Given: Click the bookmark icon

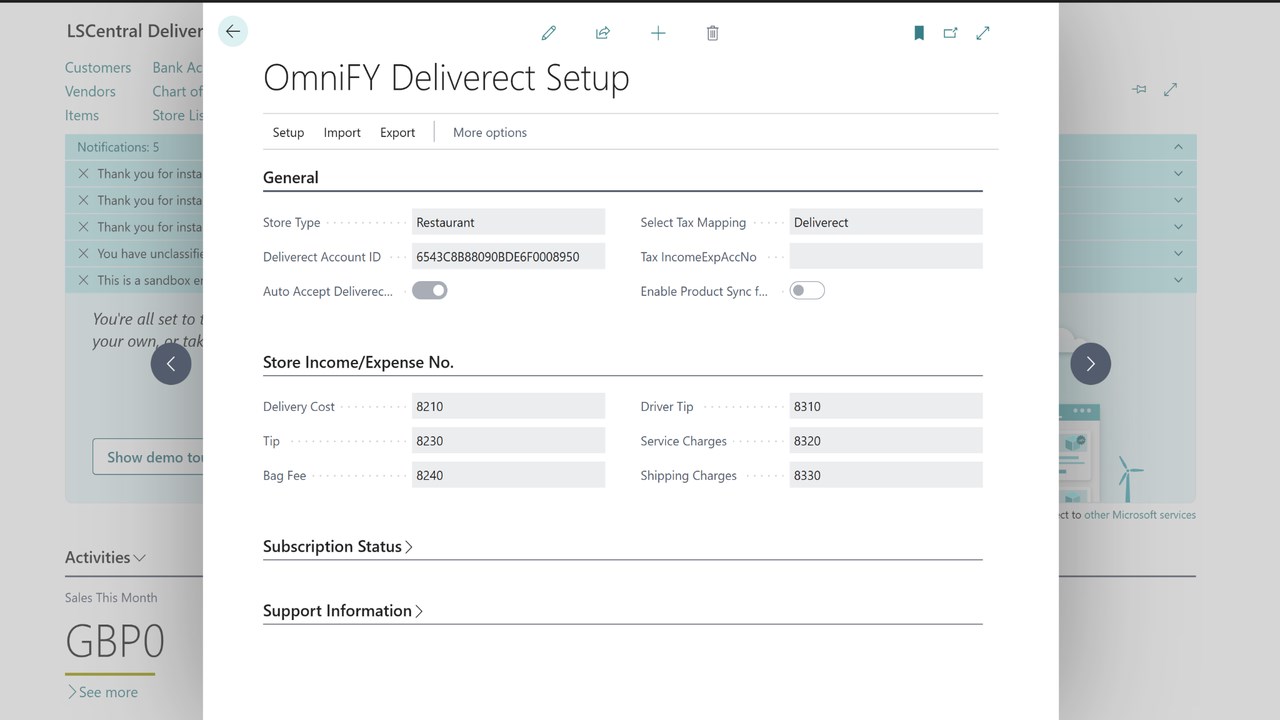Looking at the screenshot, I should point(919,33).
